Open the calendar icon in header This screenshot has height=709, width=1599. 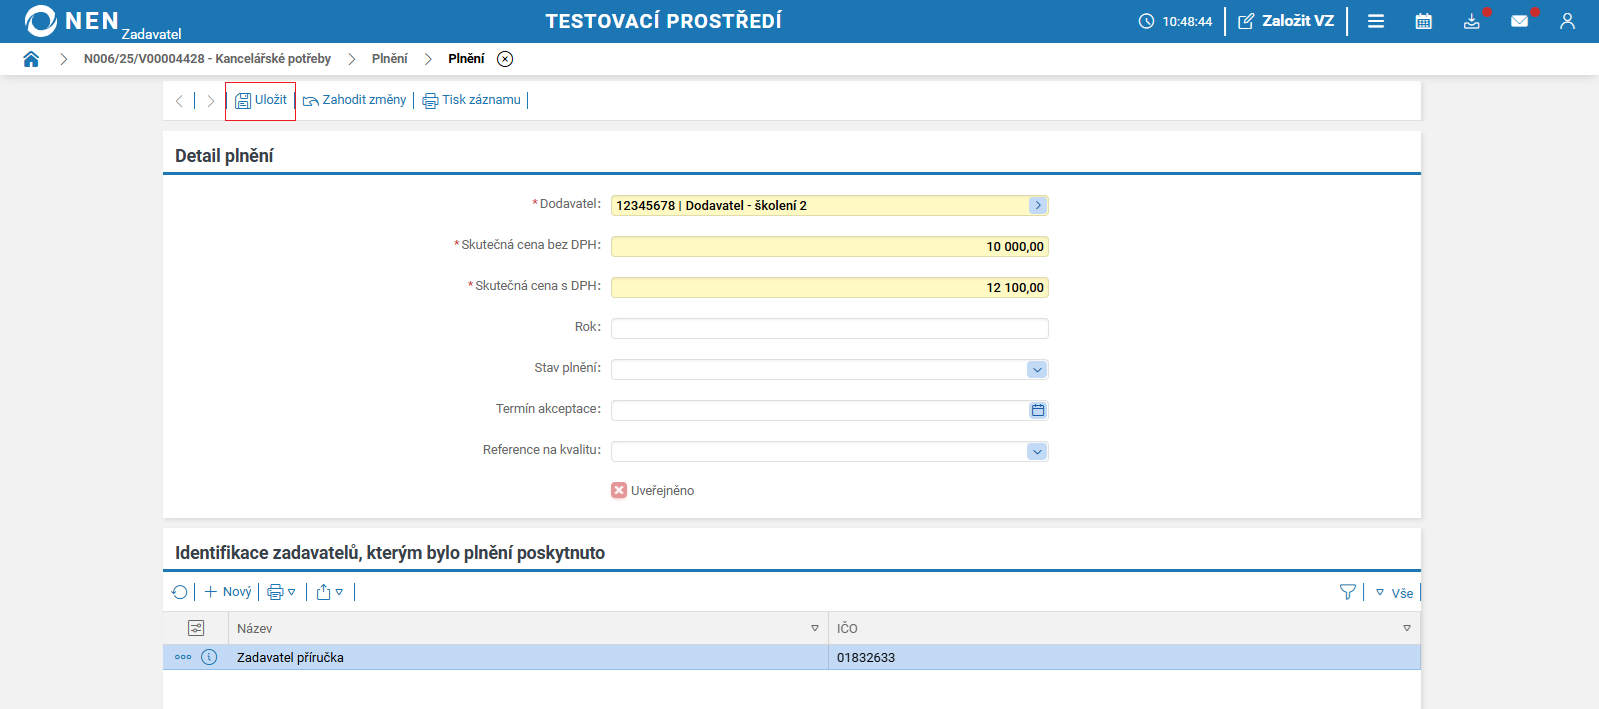tap(1424, 21)
